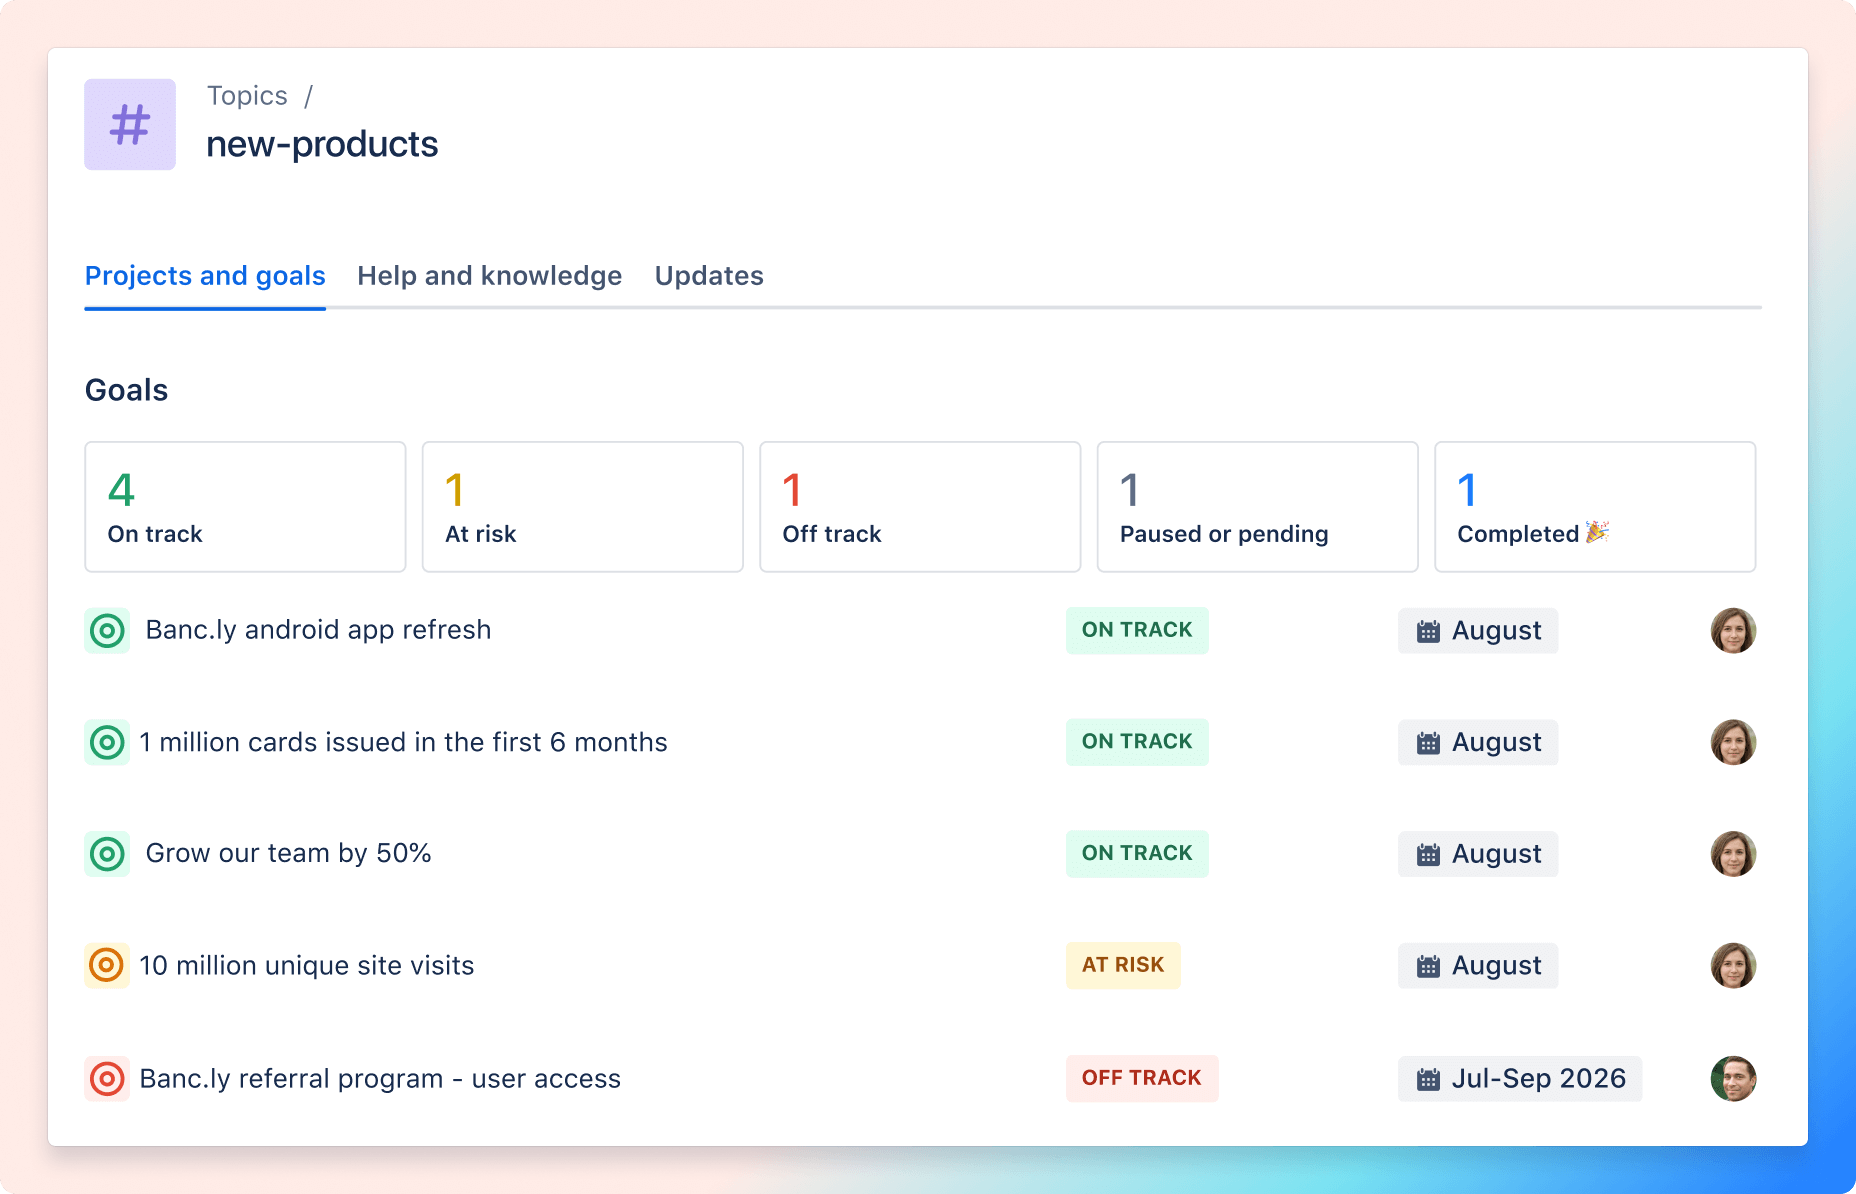Click the AT RISK status badge
The image size is (1856, 1194).
pos(1123,965)
